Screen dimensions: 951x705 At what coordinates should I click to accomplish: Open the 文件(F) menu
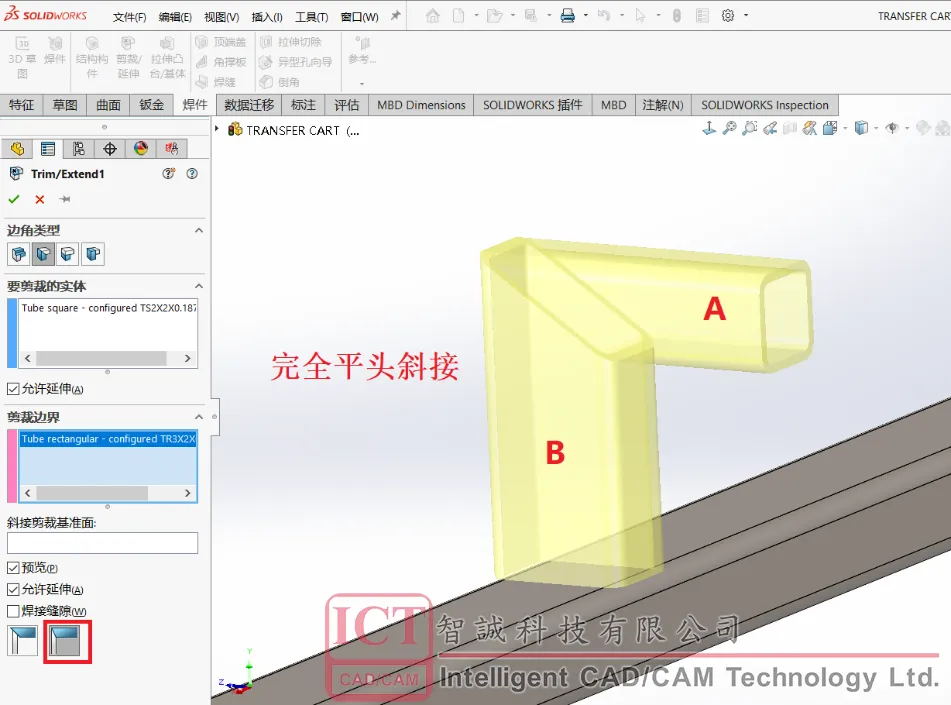tap(129, 17)
